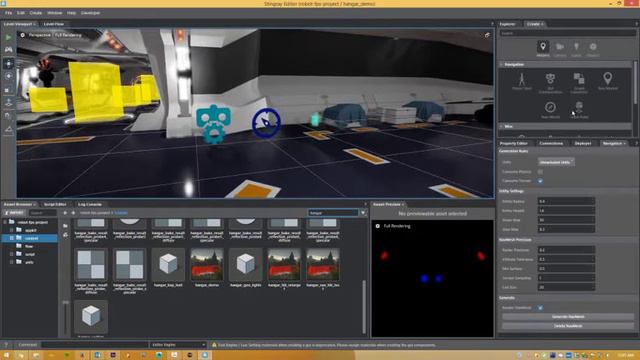Image resolution: width=640 pixels, height=360 pixels.
Task: Open the viewport settings gear next to Perspective
Action: point(22,35)
